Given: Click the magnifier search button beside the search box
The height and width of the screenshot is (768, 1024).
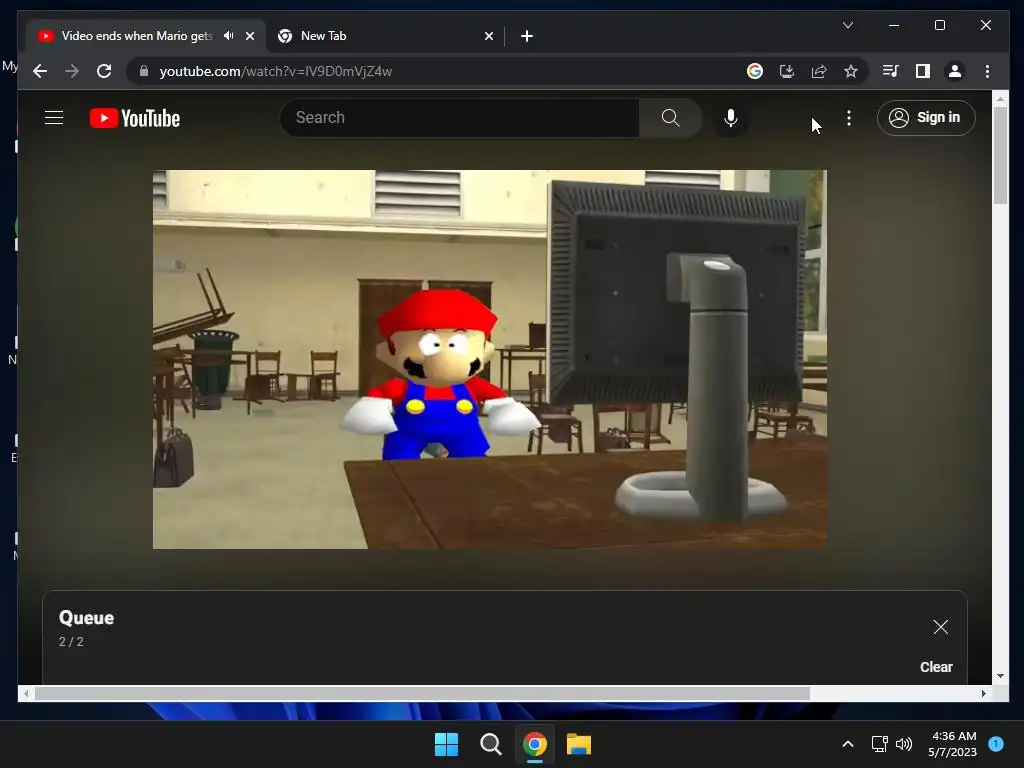Looking at the screenshot, I should click(x=670, y=118).
